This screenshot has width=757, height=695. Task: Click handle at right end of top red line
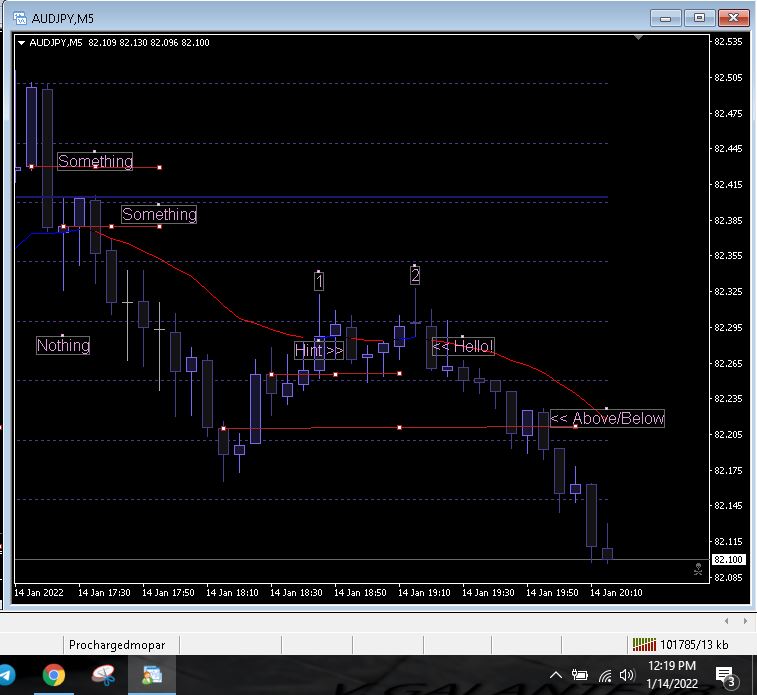[160, 167]
